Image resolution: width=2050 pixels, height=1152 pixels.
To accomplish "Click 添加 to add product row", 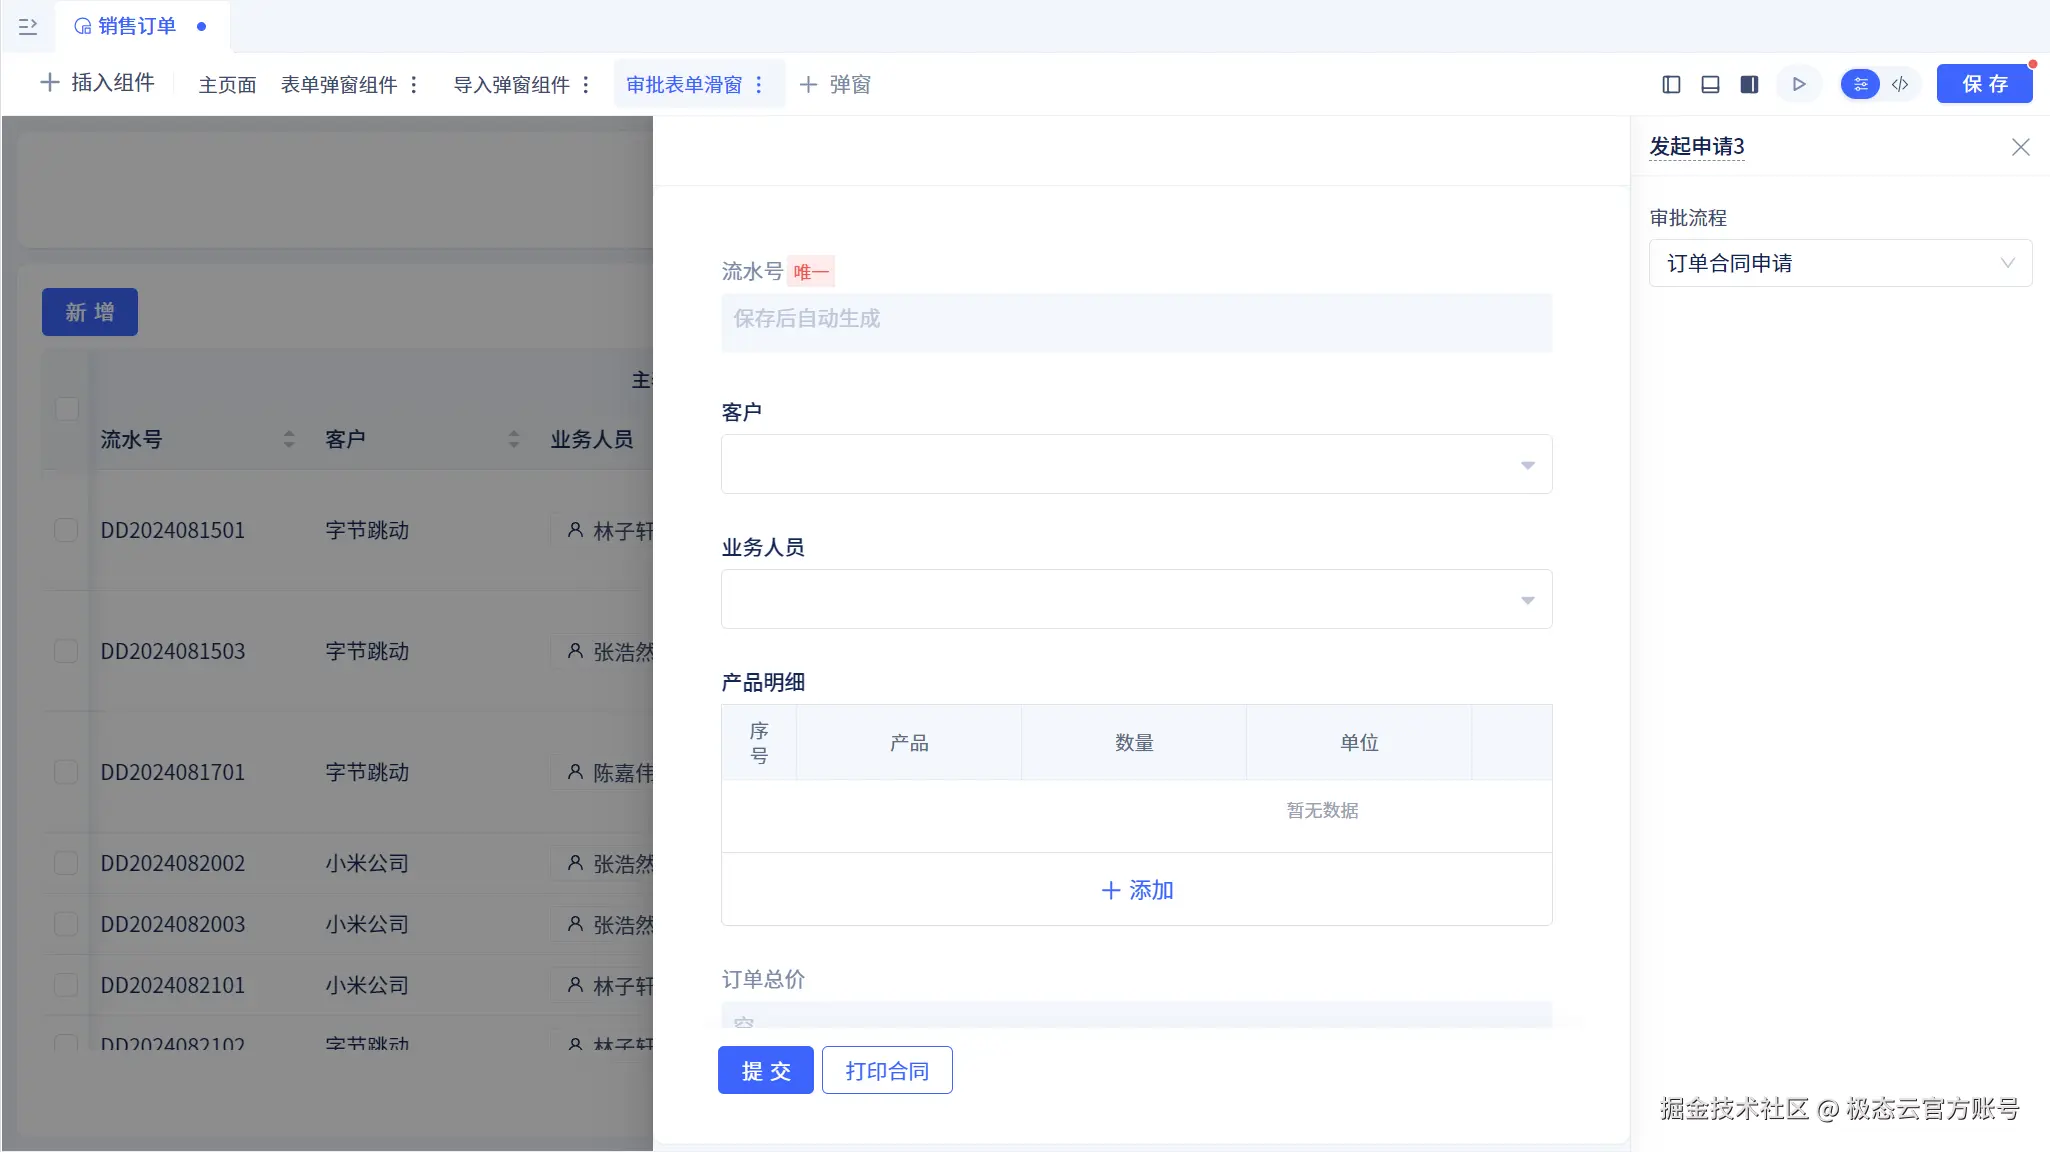I will click(x=1137, y=890).
